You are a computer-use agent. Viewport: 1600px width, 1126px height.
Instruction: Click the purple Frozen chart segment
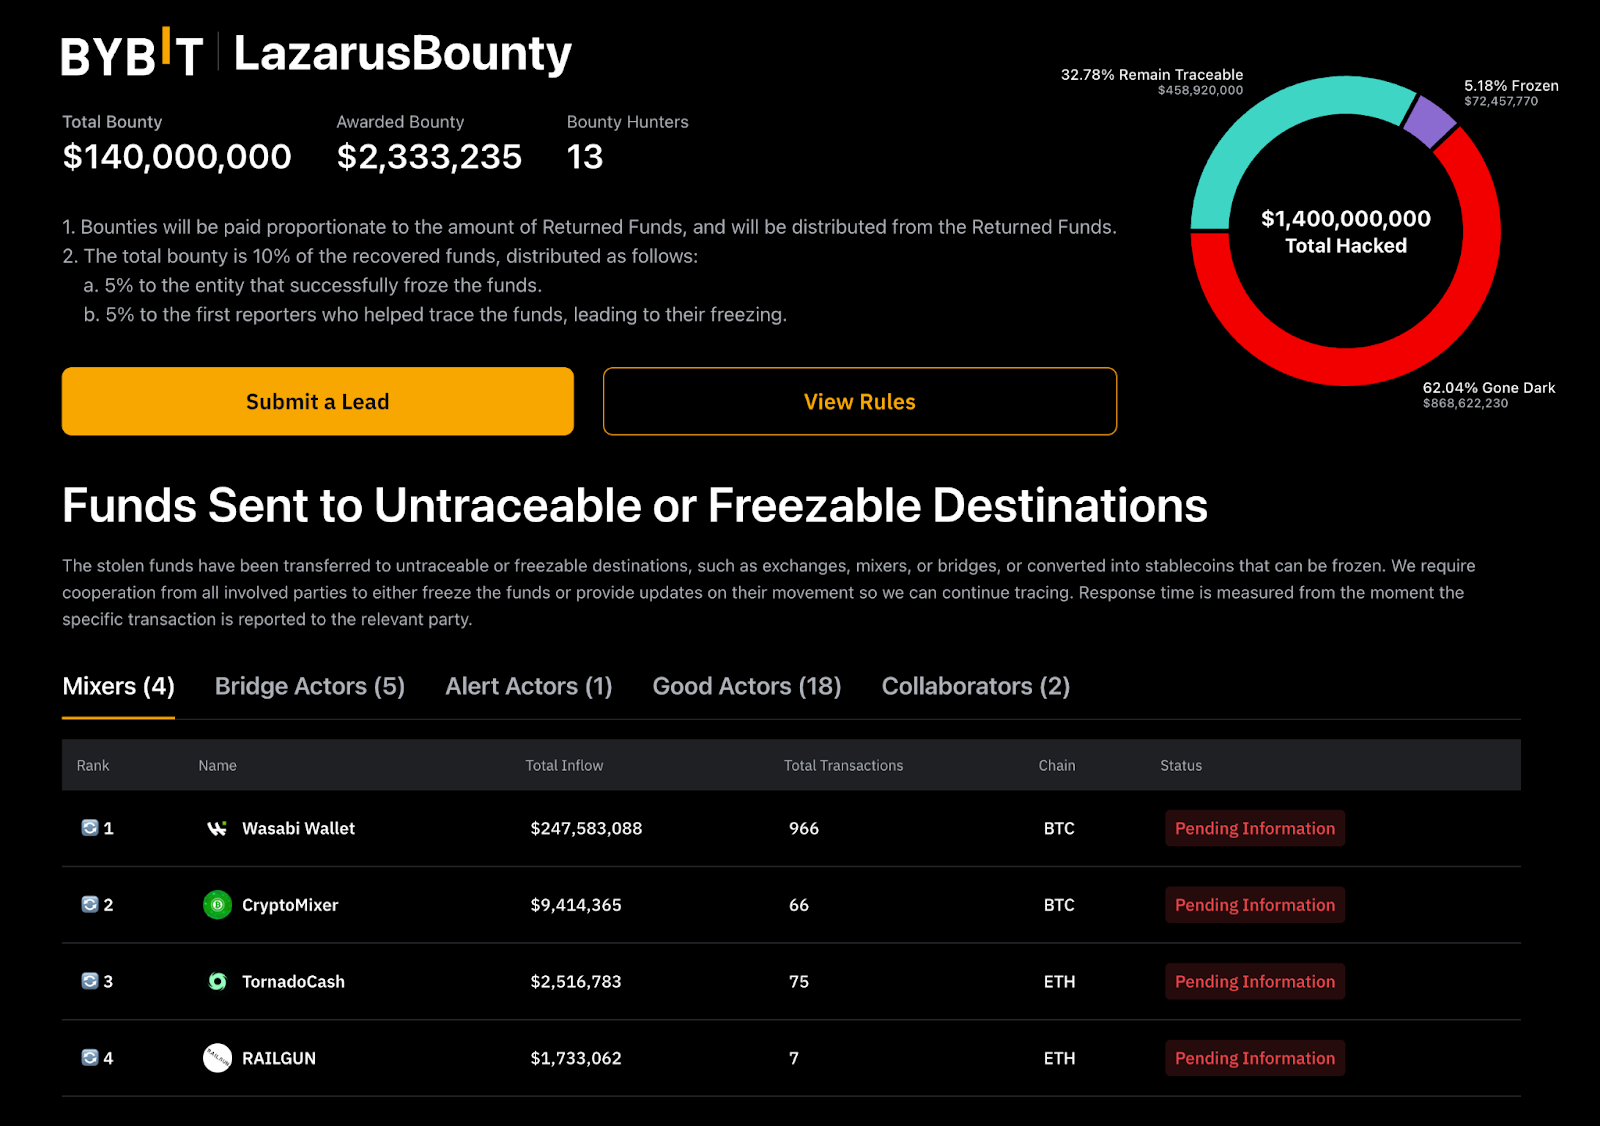(x=1429, y=122)
